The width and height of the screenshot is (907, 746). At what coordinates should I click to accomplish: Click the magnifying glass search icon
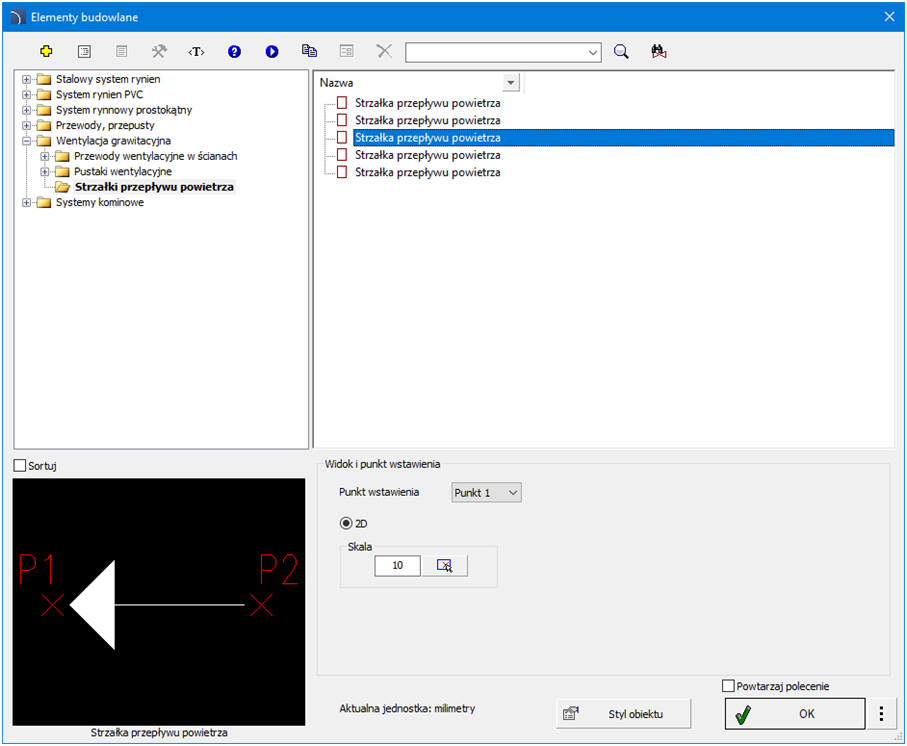[x=621, y=51]
